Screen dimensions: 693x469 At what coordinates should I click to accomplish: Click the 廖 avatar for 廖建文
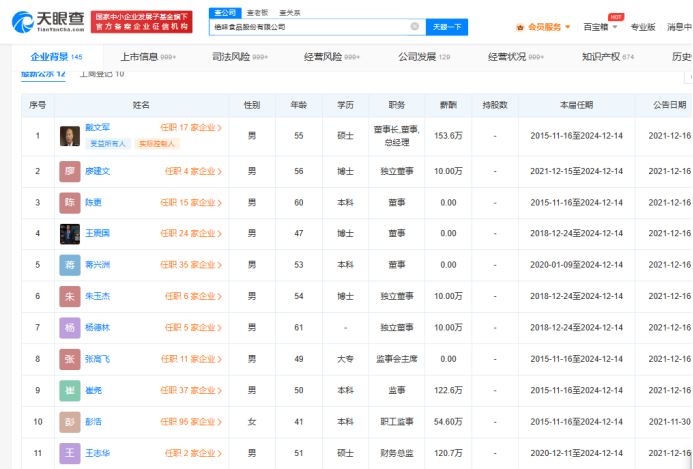pyautogui.click(x=69, y=171)
